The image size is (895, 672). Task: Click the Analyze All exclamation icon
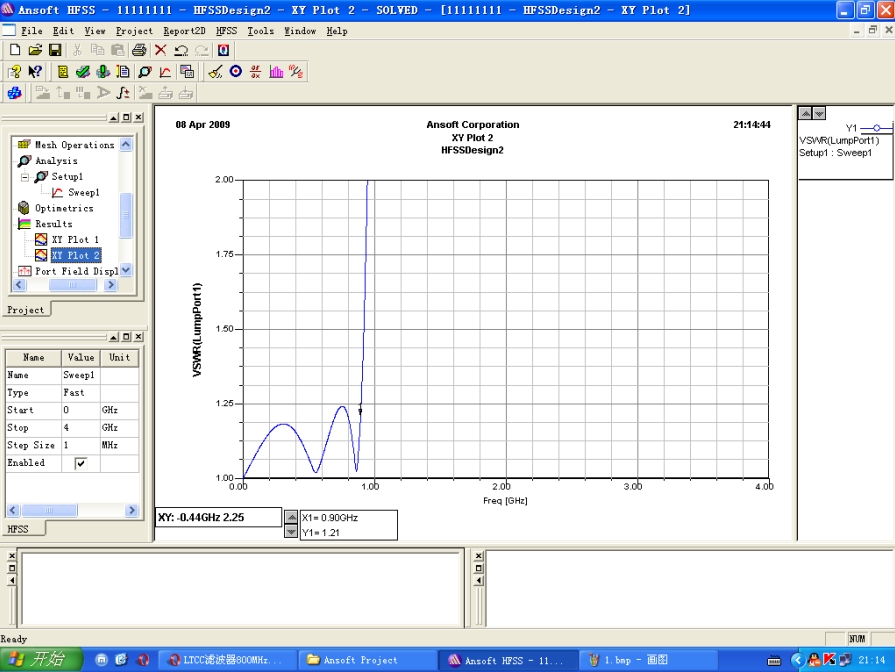tap(103, 72)
